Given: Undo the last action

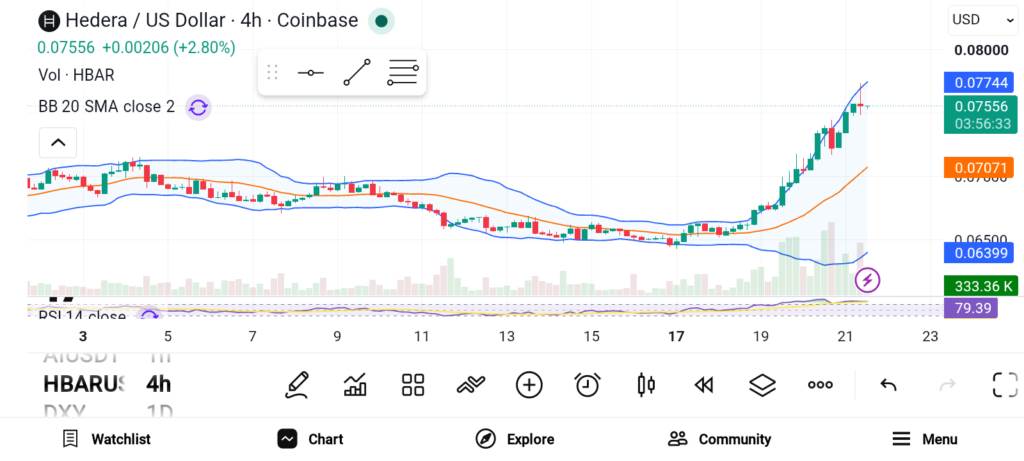Looking at the screenshot, I should pyautogui.click(x=888, y=385).
